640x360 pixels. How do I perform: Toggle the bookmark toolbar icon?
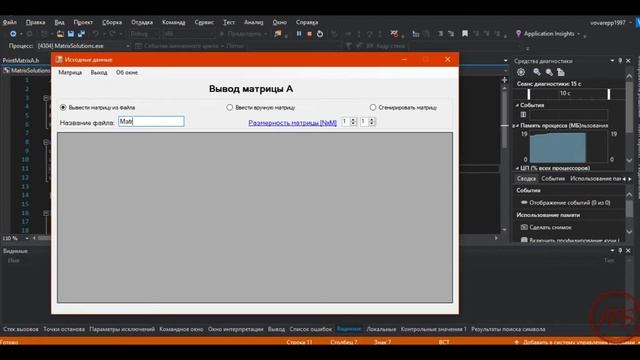pos(465,34)
